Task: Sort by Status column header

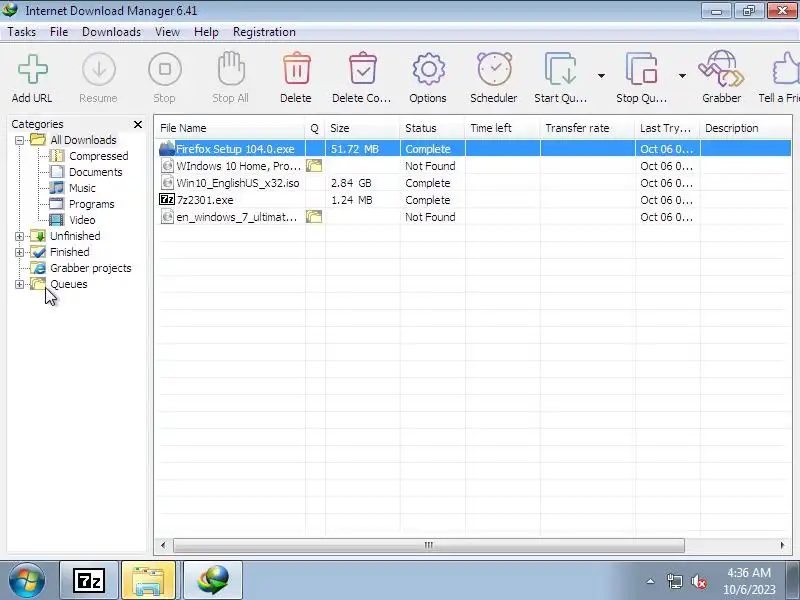Action: pos(433,128)
